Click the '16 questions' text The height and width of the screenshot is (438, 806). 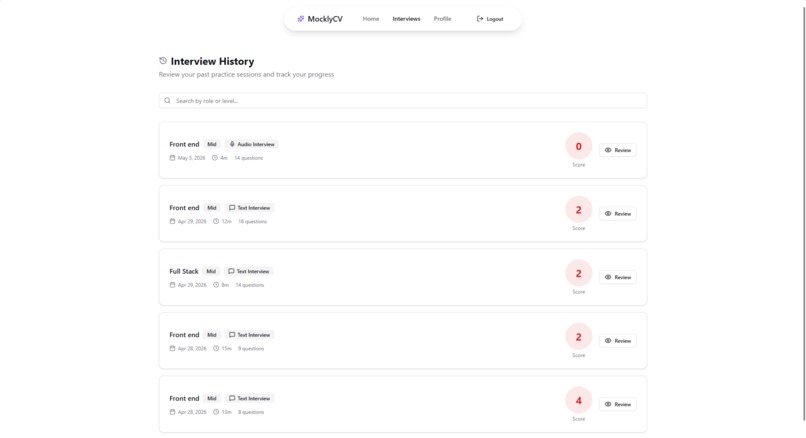(x=252, y=222)
